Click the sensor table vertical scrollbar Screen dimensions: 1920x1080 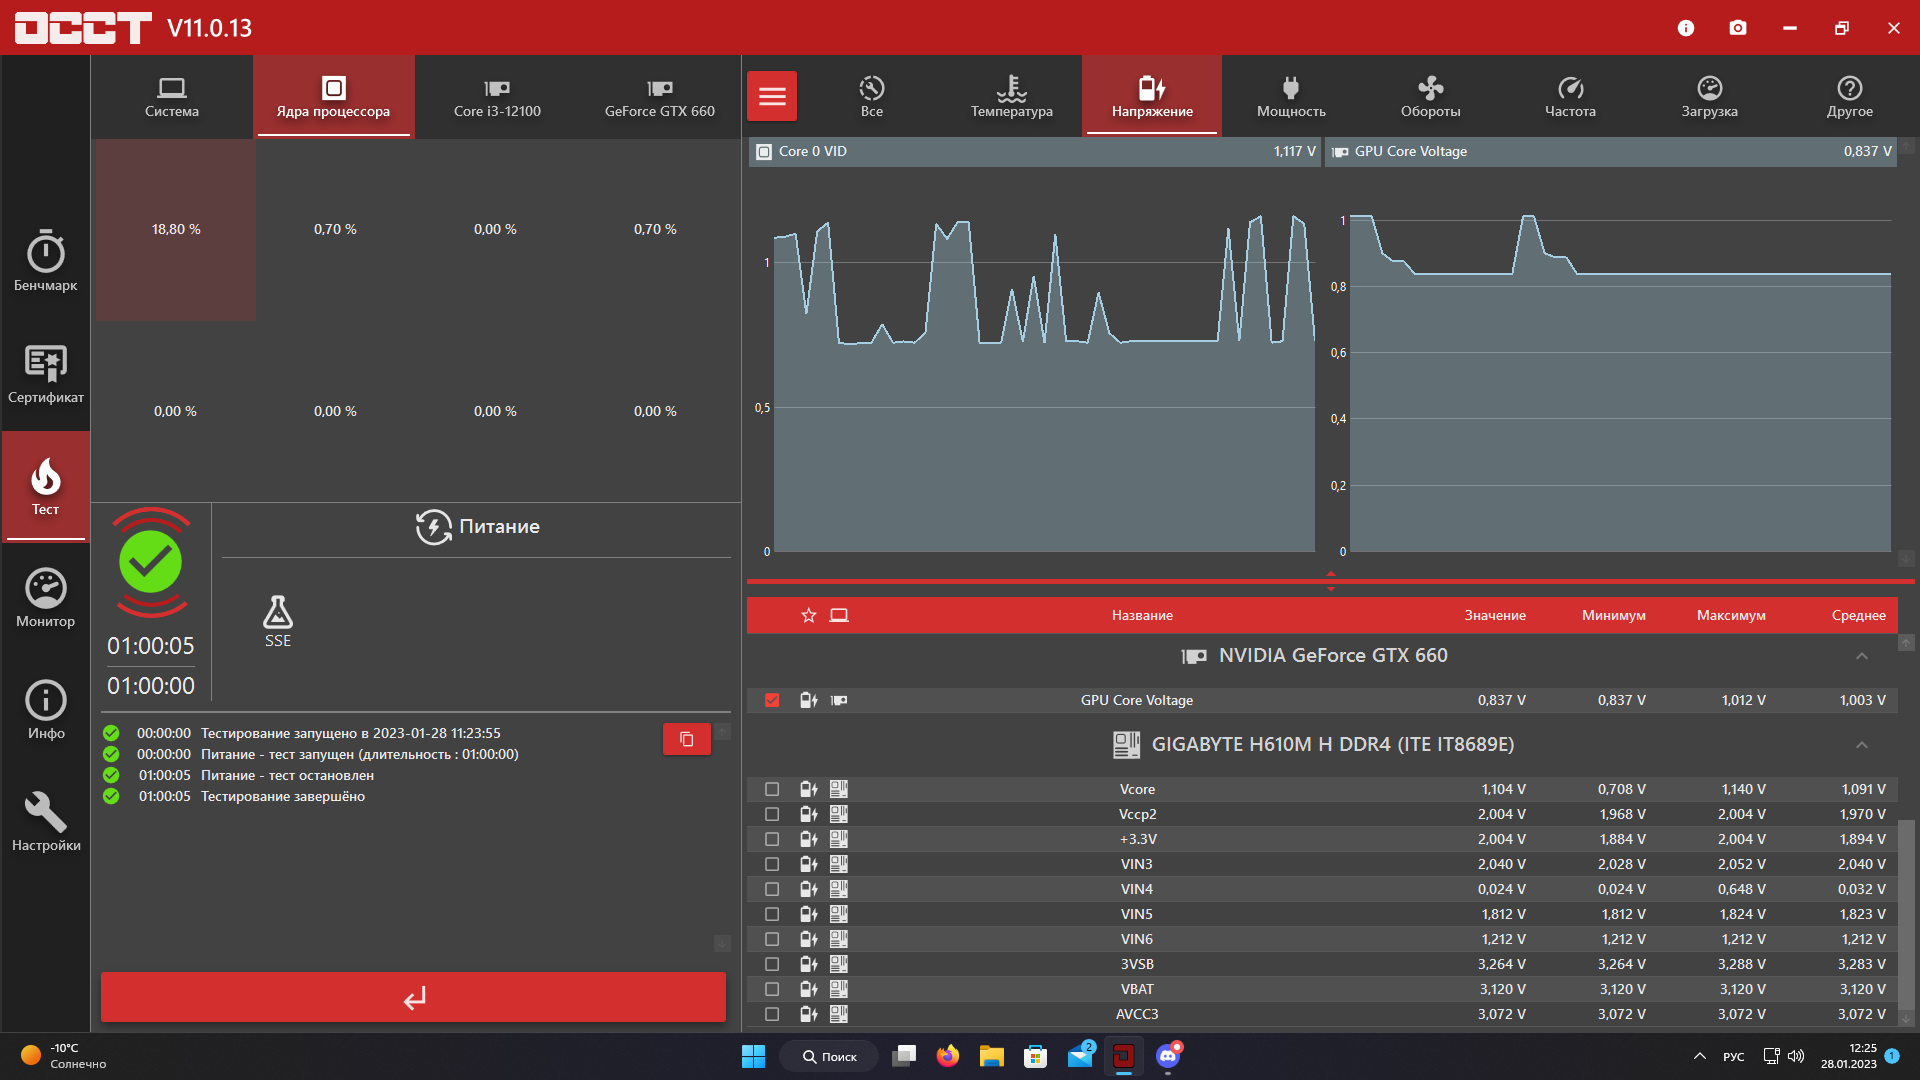(x=1907, y=915)
